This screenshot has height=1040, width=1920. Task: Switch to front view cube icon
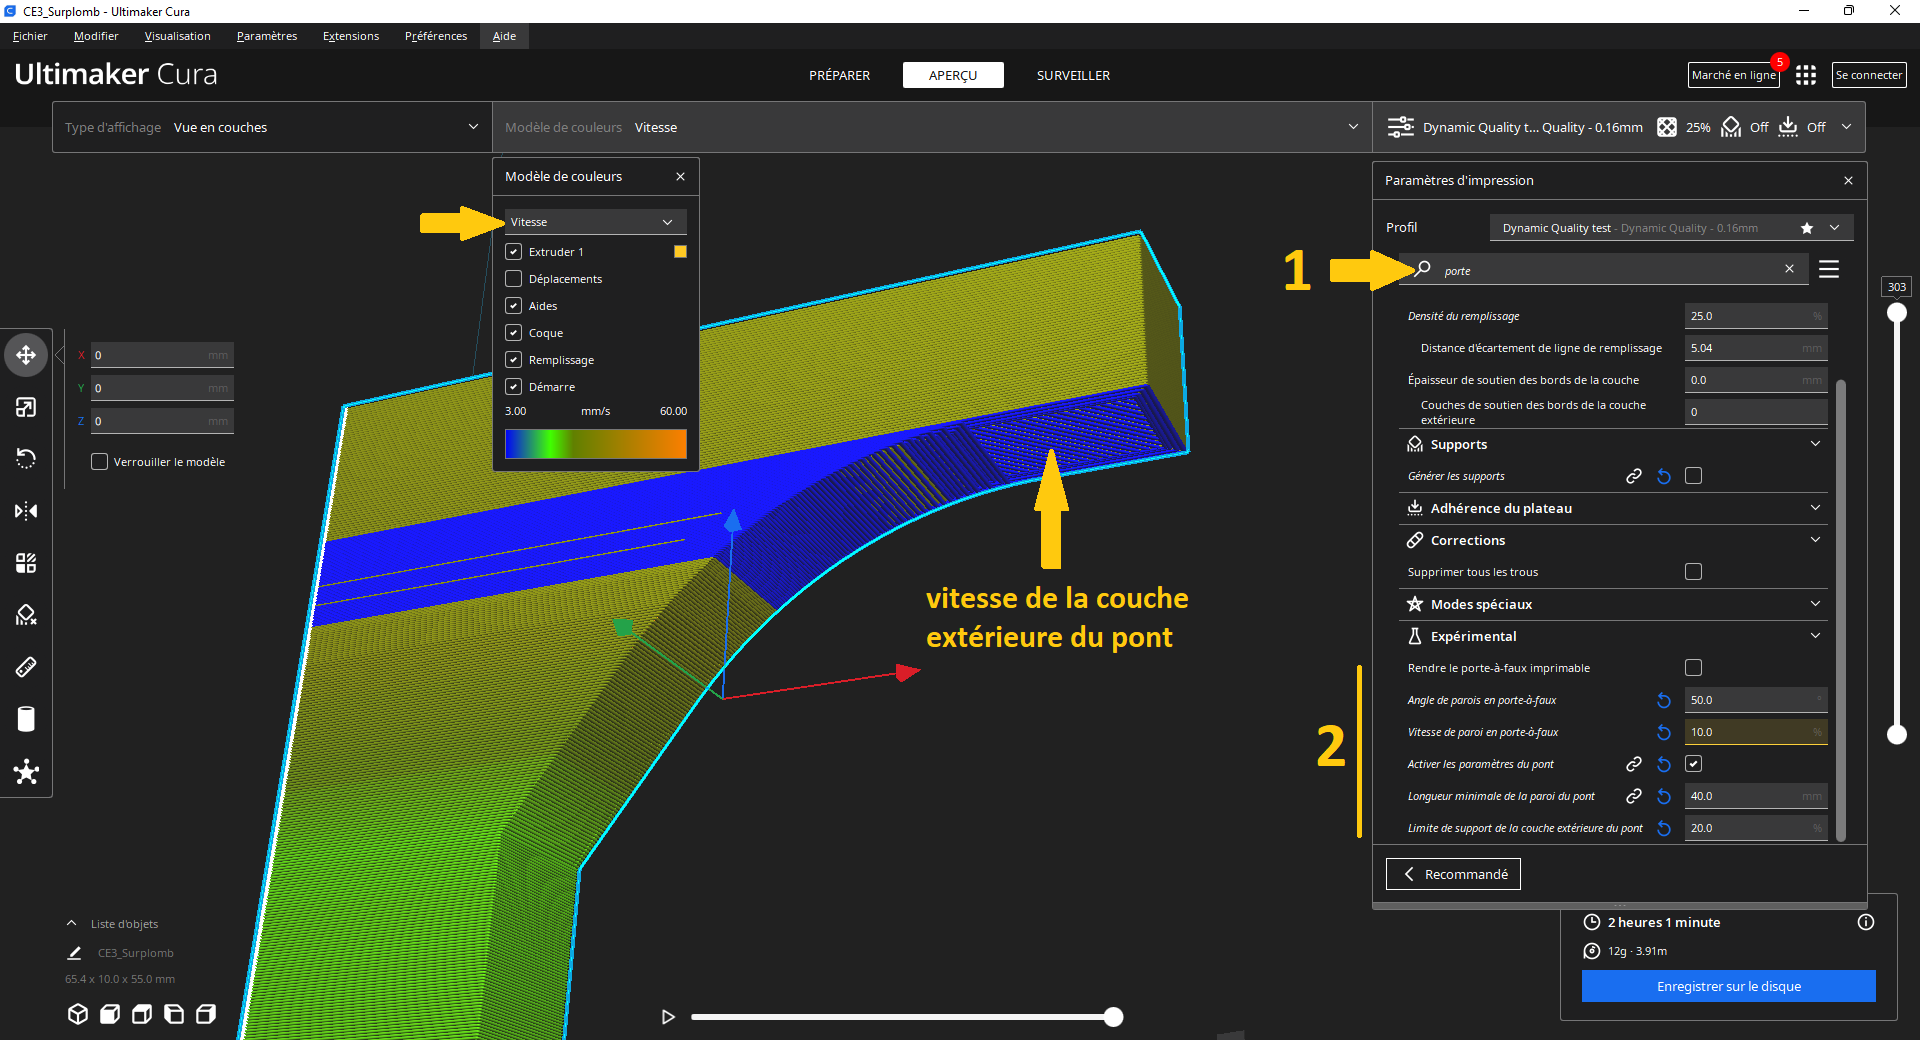tap(110, 1014)
